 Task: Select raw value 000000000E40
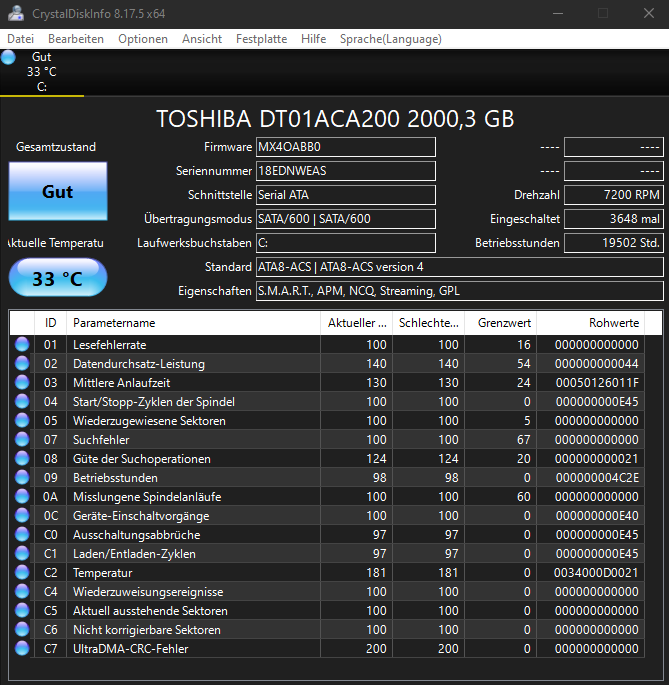click(x=597, y=516)
